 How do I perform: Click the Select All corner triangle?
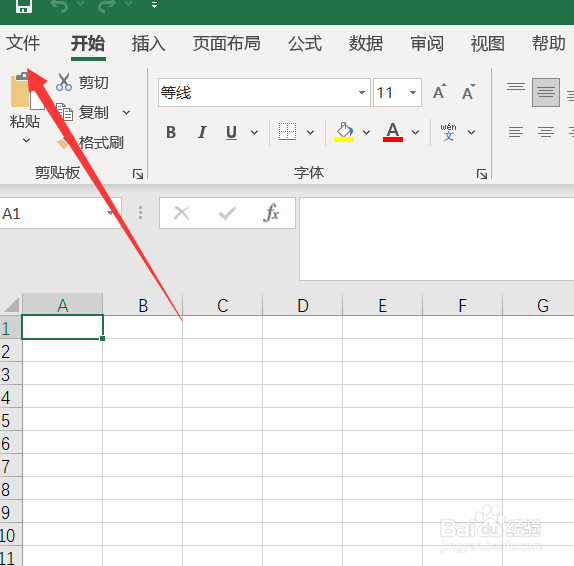(x=11, y=305)
